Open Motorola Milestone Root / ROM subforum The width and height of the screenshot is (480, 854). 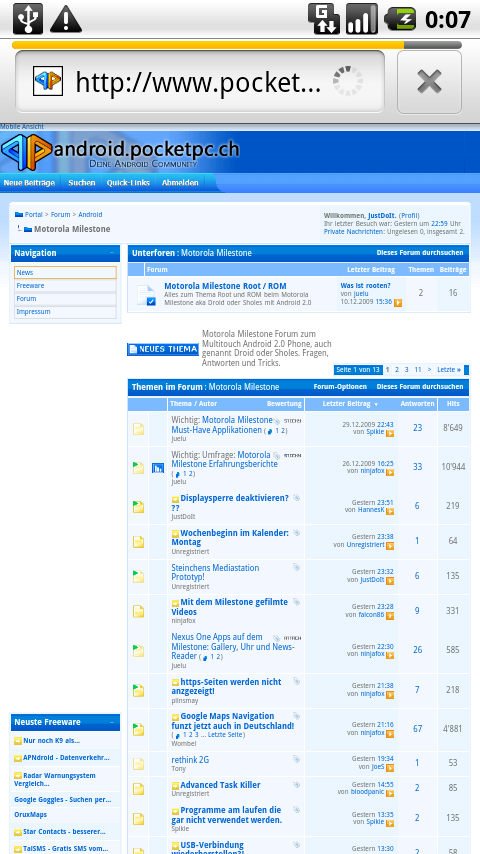click(x=225, y=286)
